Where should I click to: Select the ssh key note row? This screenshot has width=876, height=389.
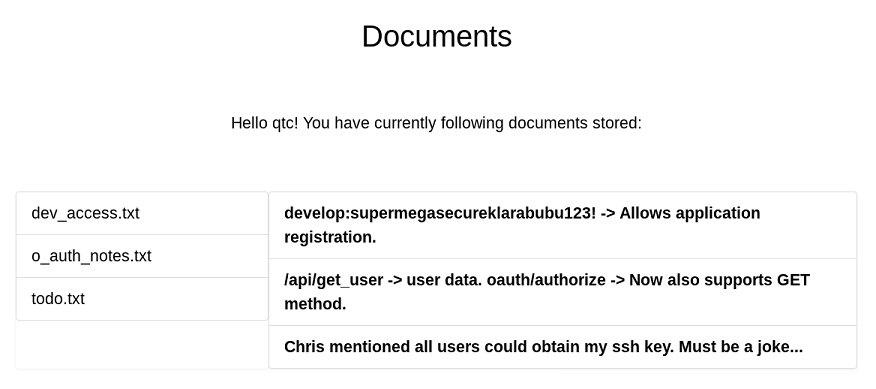point(563,347)
